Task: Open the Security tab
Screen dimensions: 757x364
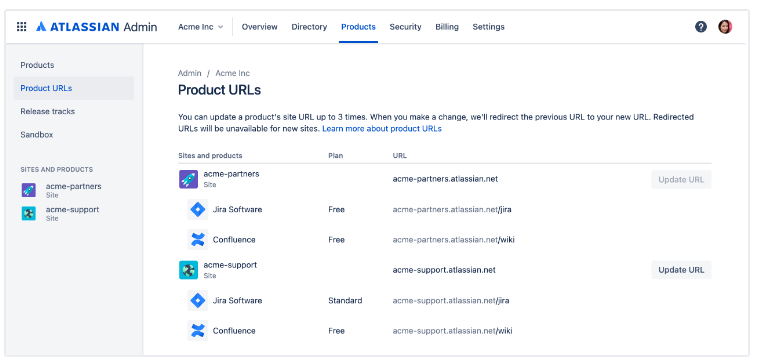Action: (406, 27)
